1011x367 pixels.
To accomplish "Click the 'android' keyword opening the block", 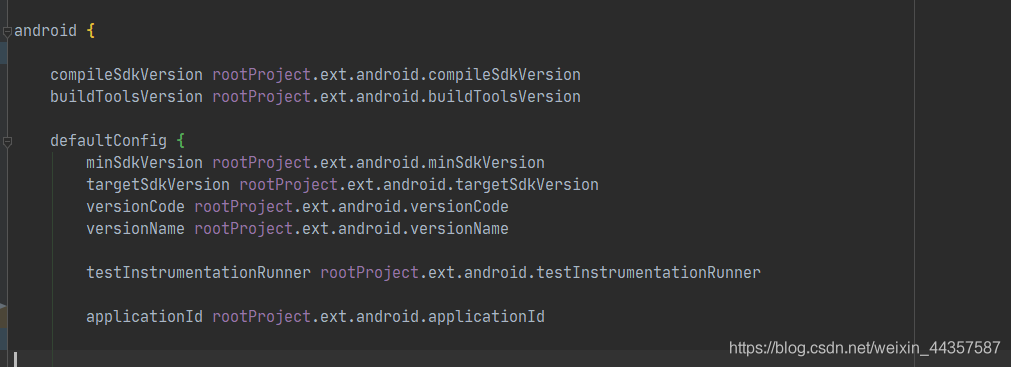I will pos(45,31).
